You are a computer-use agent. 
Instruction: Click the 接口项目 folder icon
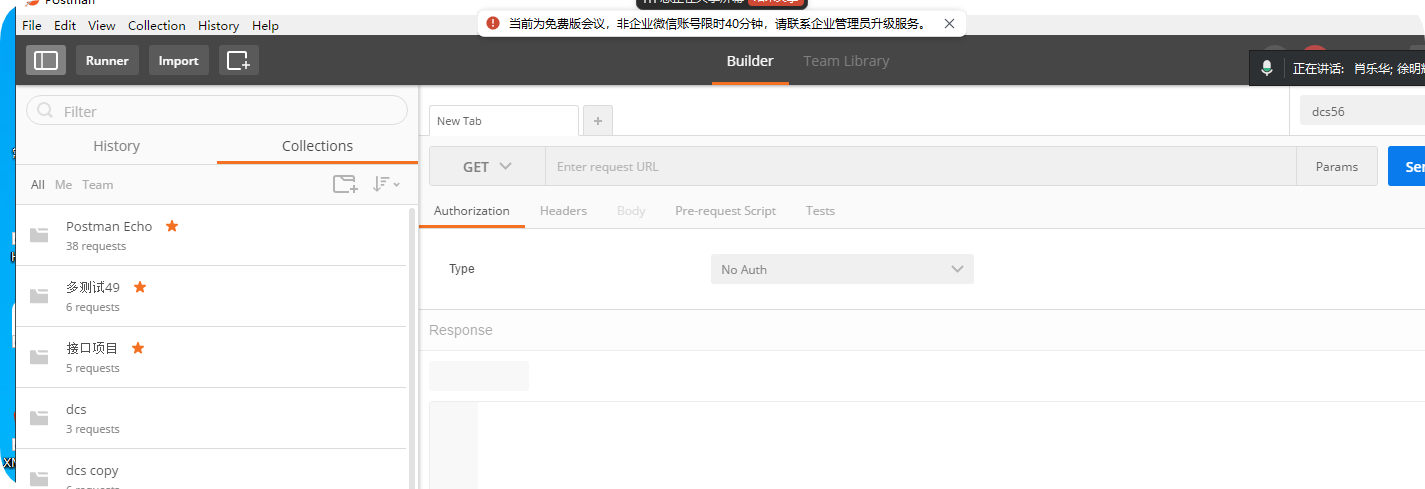[x=39, y=358]
